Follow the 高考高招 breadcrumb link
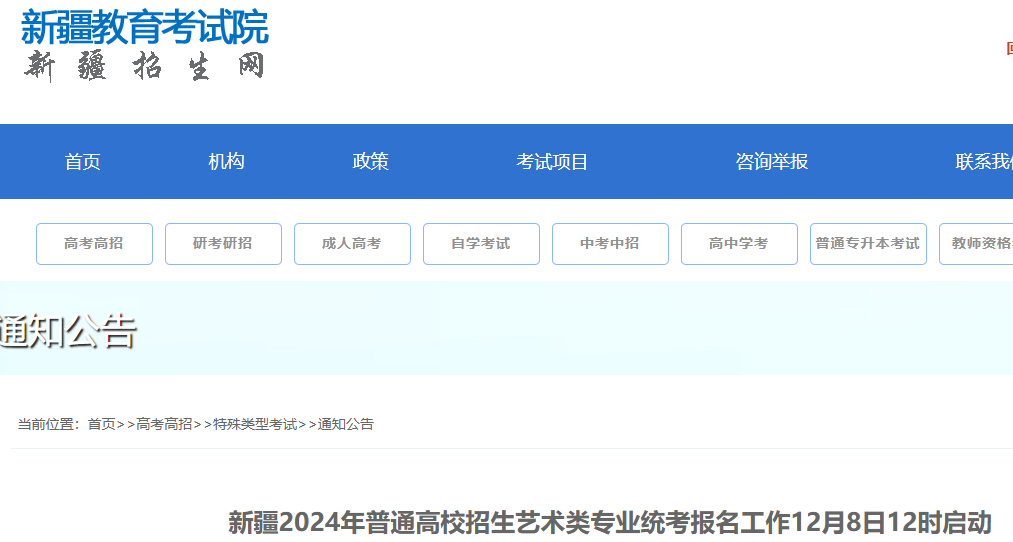 point(164,424)
